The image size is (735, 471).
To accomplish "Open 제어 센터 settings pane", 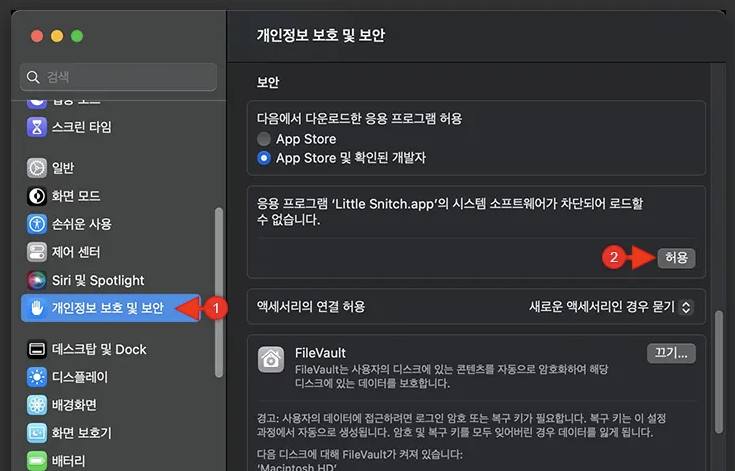I will coord(111,252).
